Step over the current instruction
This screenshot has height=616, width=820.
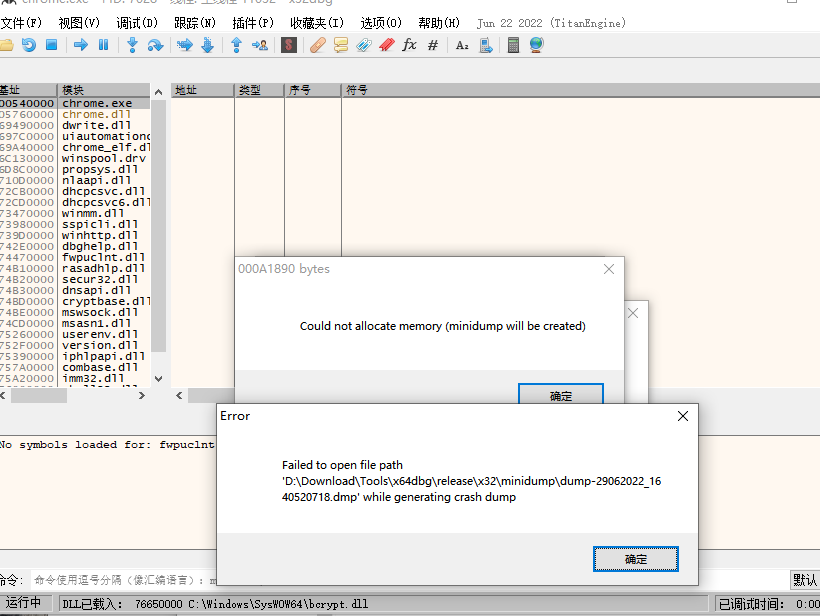click(x=157, y=45)
